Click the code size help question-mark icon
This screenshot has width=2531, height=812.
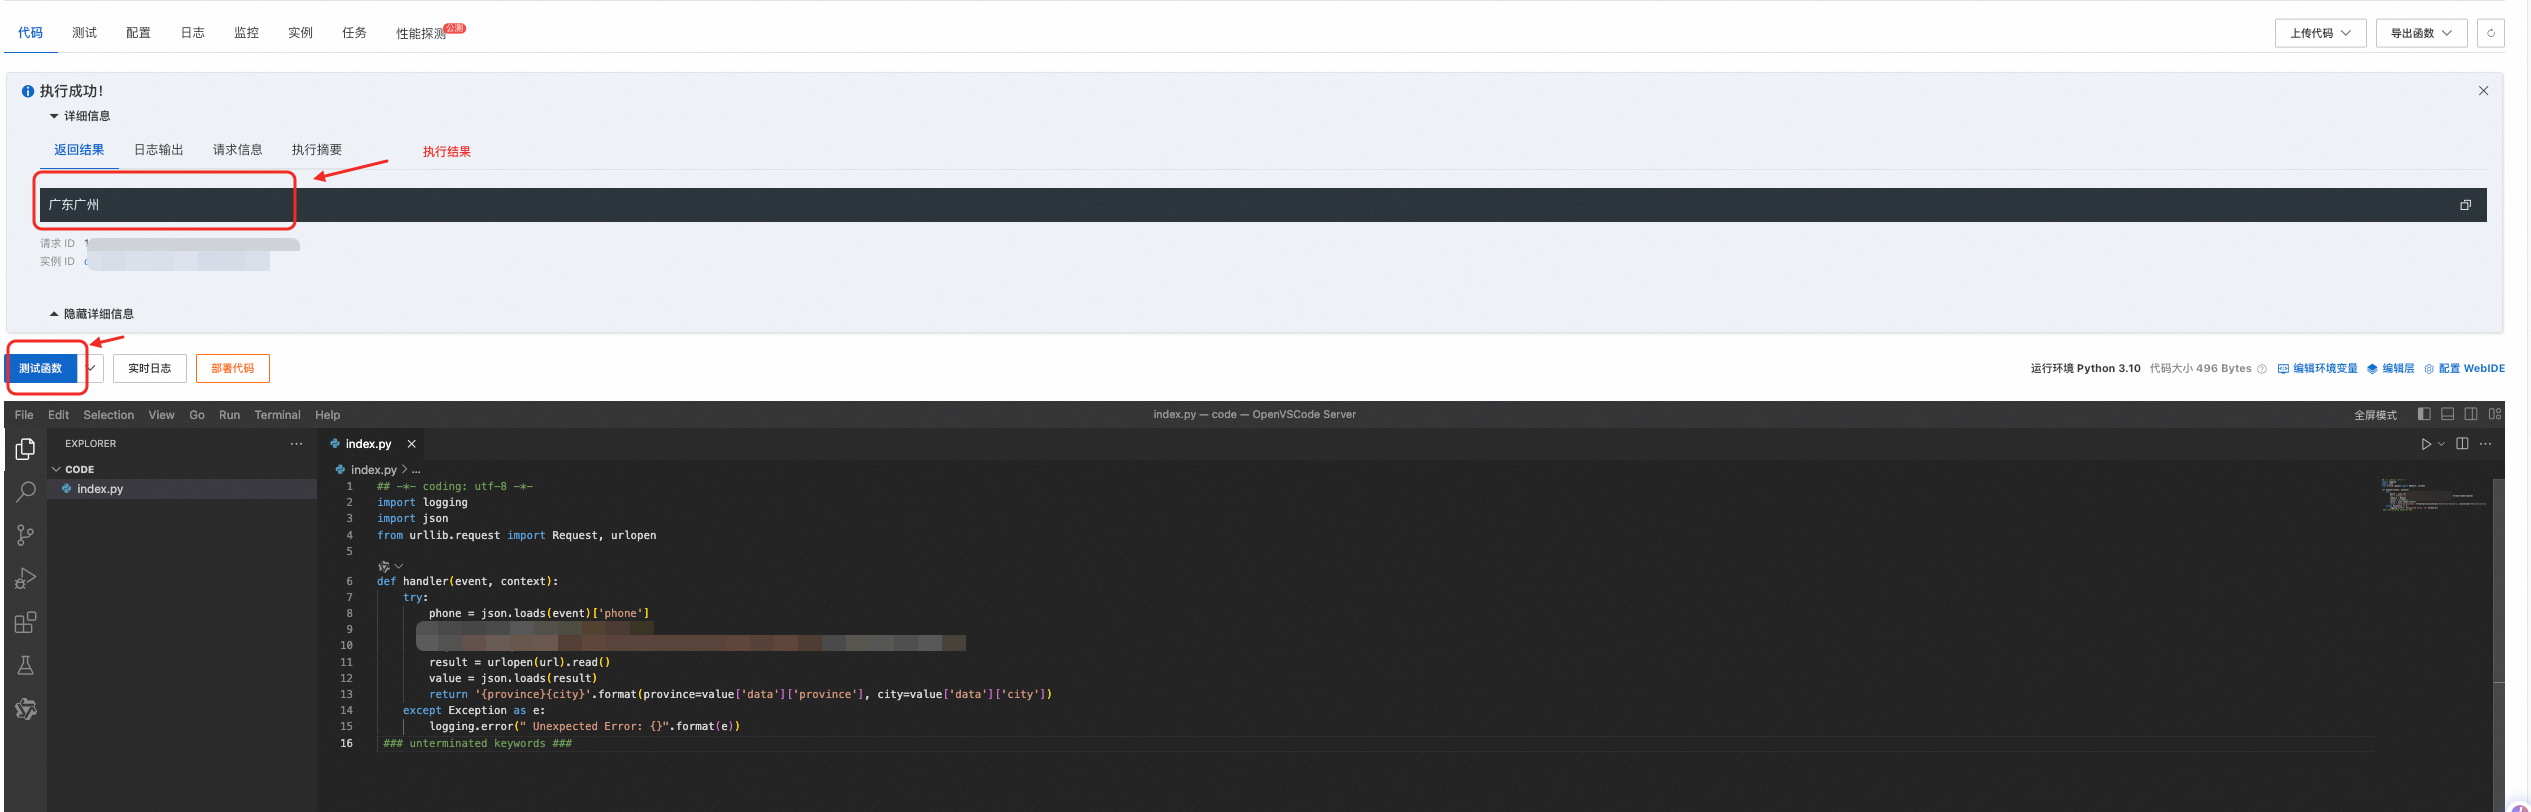click(x=2262, y=369)
